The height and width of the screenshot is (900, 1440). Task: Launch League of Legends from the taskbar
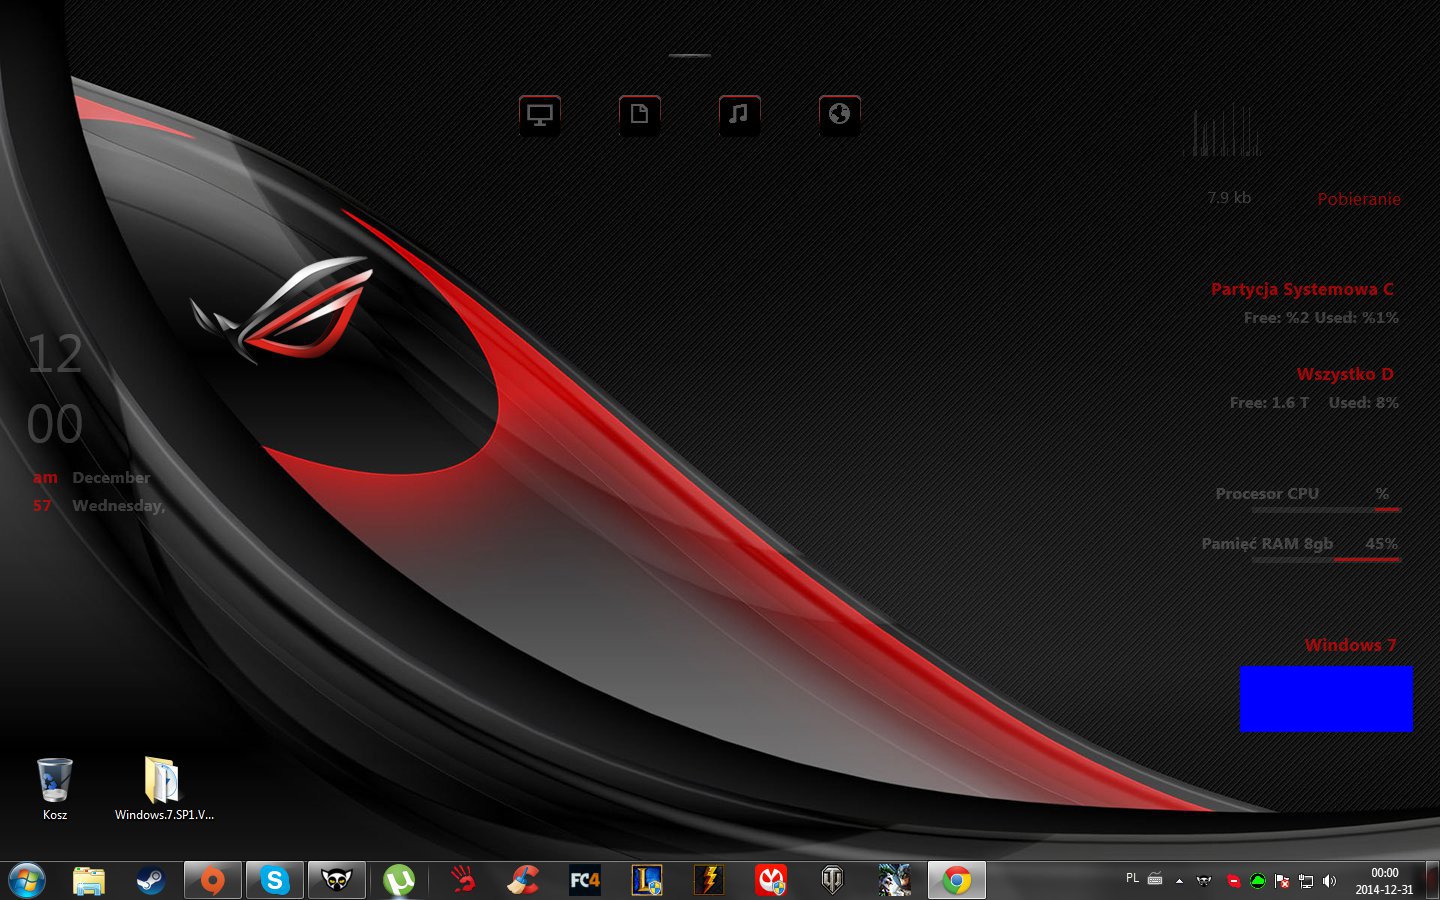pos(647,881)
